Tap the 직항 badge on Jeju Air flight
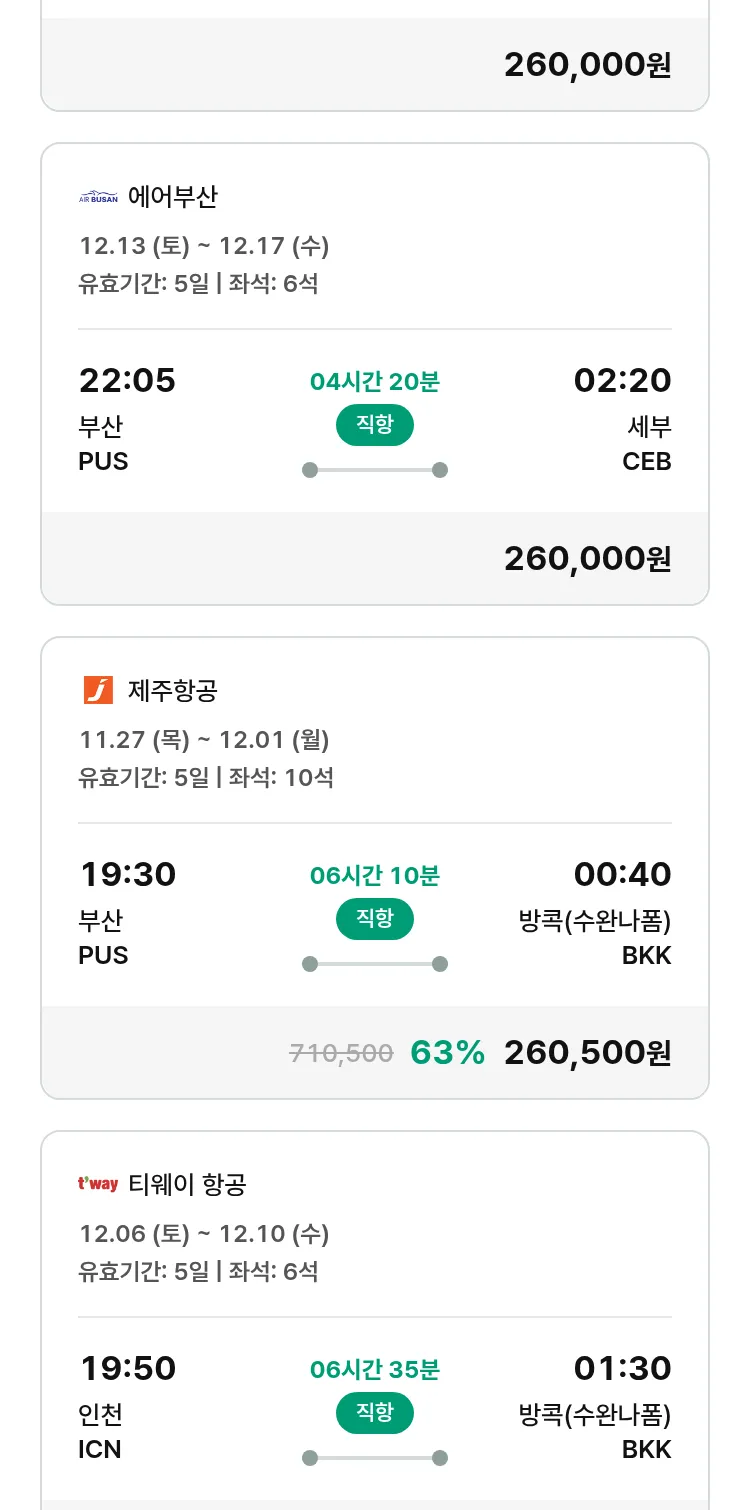Viewport: 750px width, 1510px height. tap(374, 919)
